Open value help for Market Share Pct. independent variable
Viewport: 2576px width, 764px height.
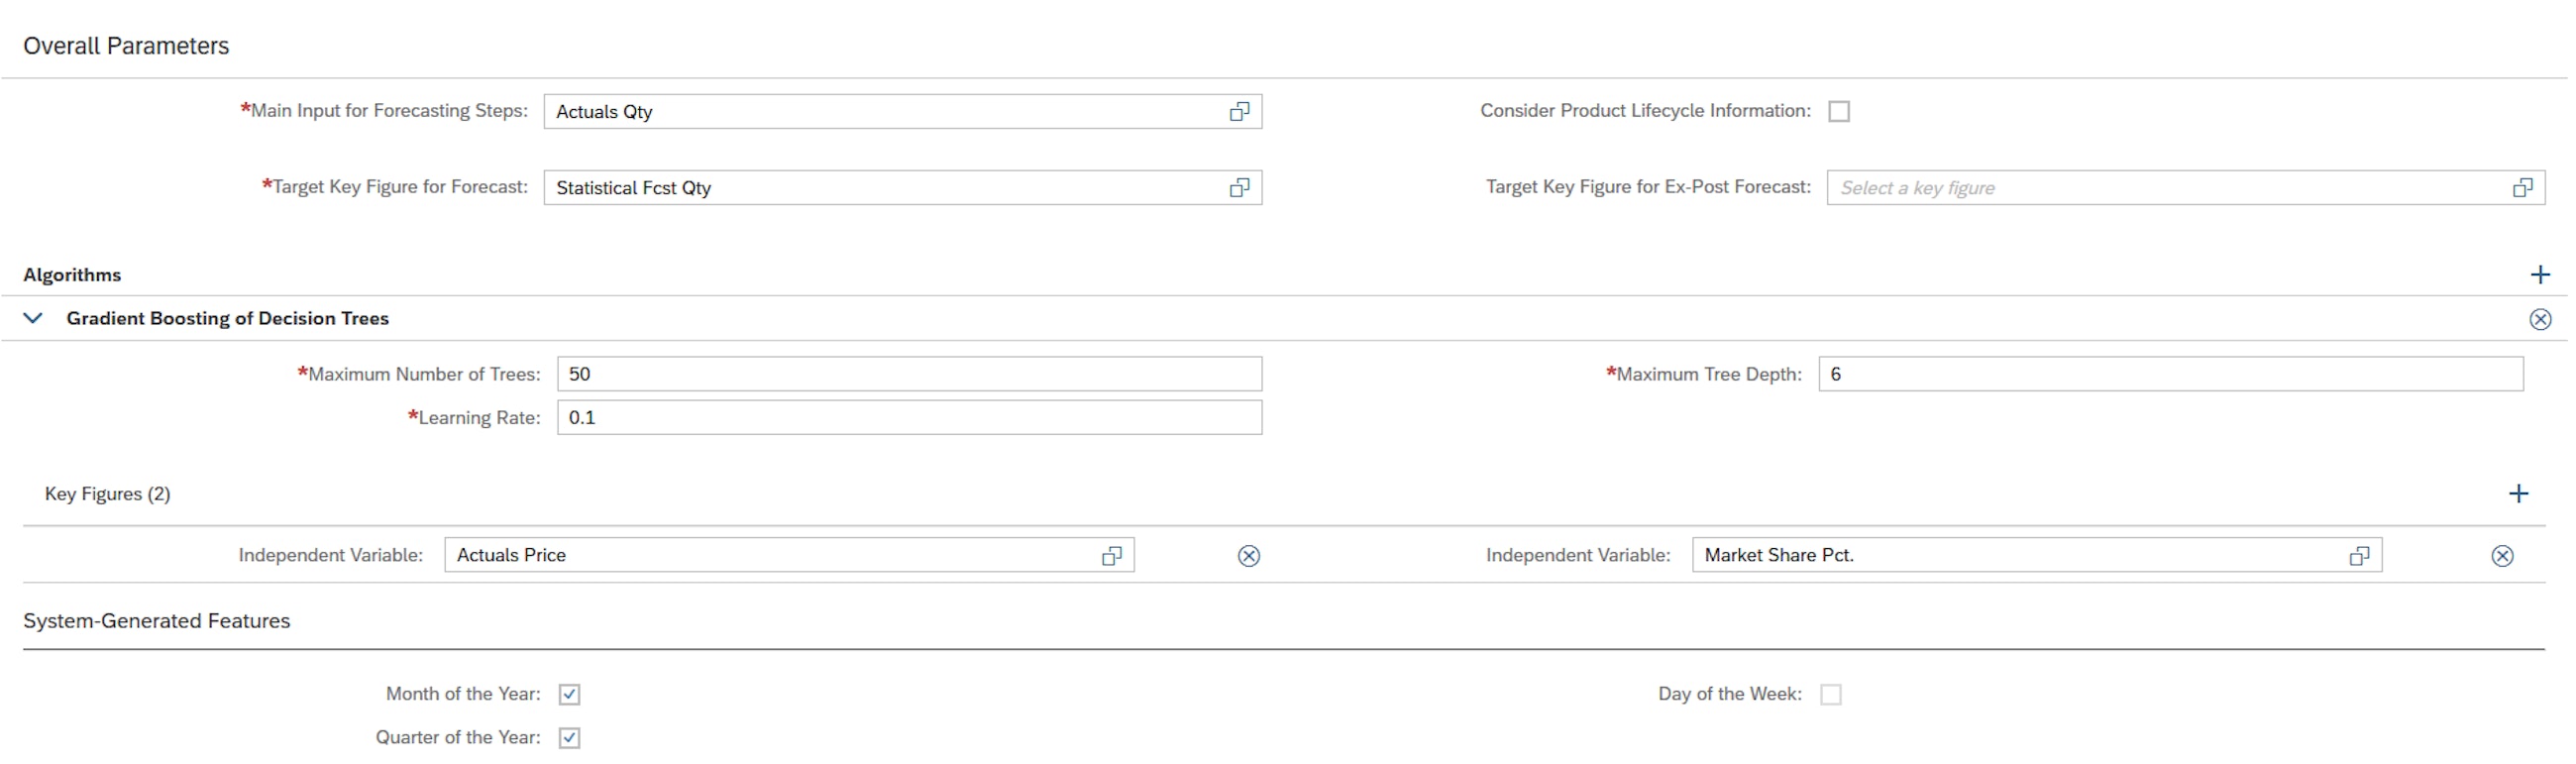[x=2360, y=556]
